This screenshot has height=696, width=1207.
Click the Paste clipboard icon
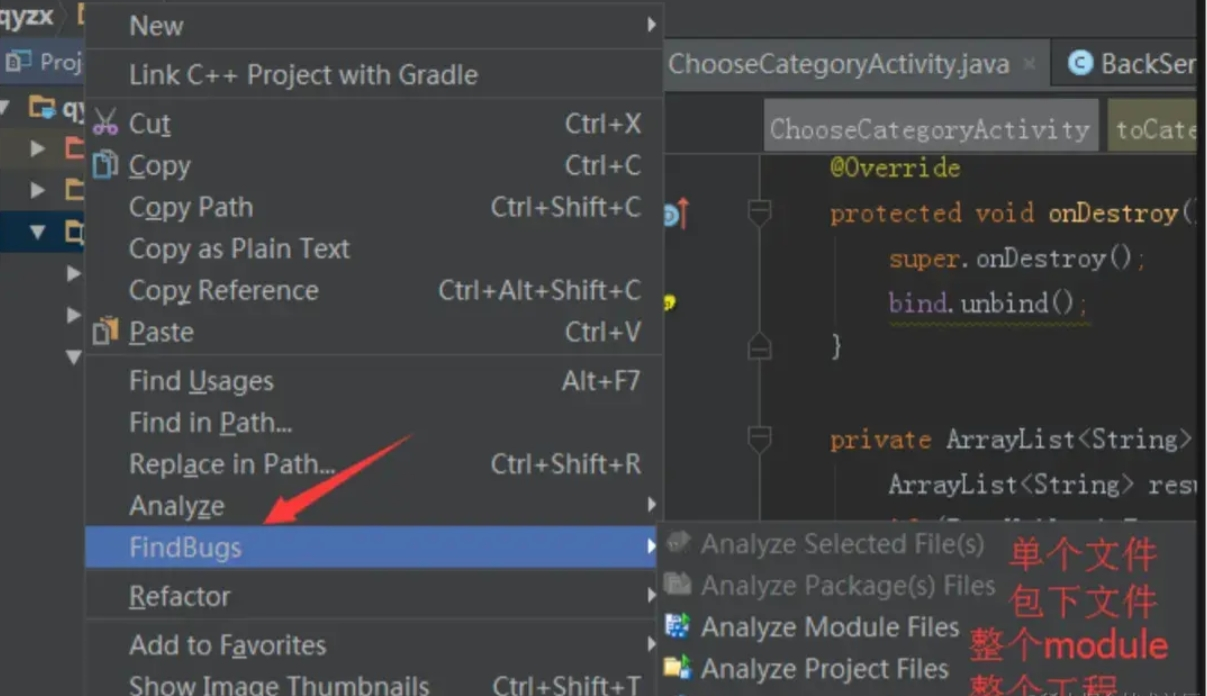pyautogui.click(x=105, y=331)
